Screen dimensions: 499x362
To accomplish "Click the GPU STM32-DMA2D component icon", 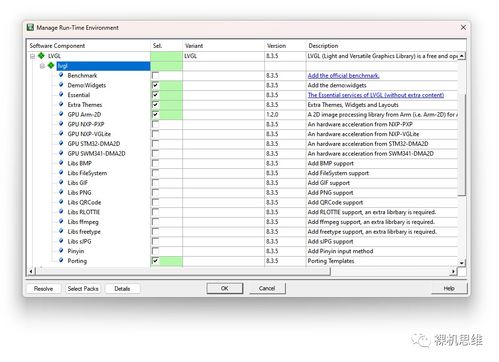I will 61,143.
